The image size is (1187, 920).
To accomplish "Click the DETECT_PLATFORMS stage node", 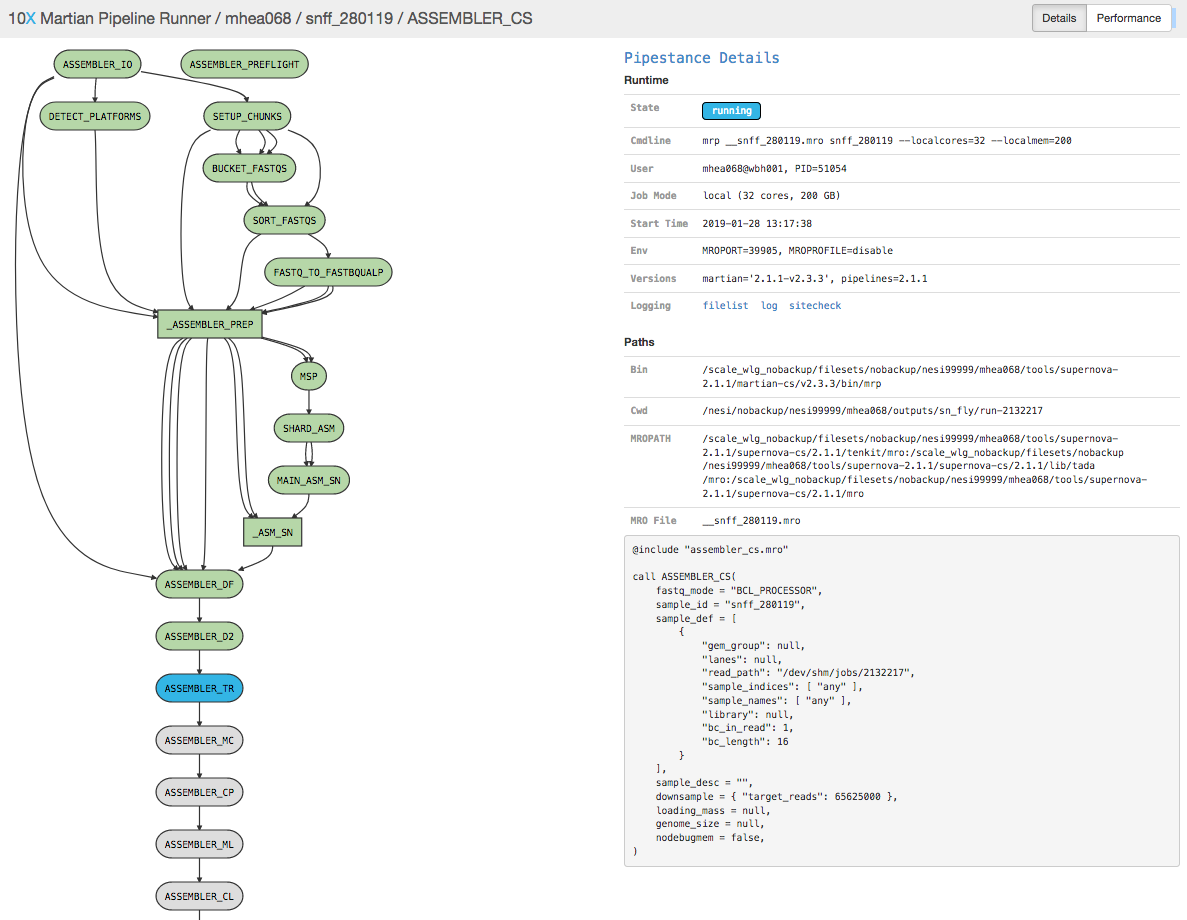I will [95, 117].
